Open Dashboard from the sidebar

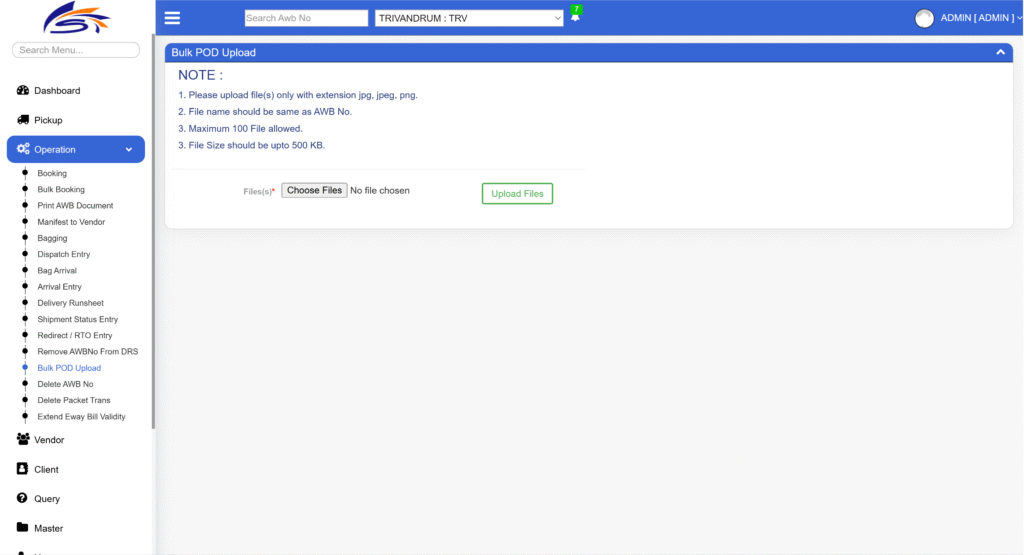pyautogui.click(x=56, y=91)
